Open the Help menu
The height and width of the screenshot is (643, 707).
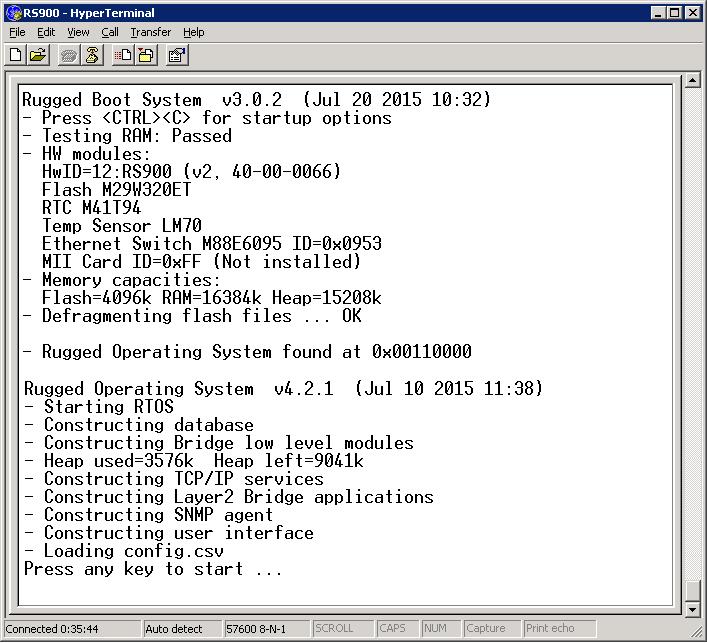tap(193, 32)
